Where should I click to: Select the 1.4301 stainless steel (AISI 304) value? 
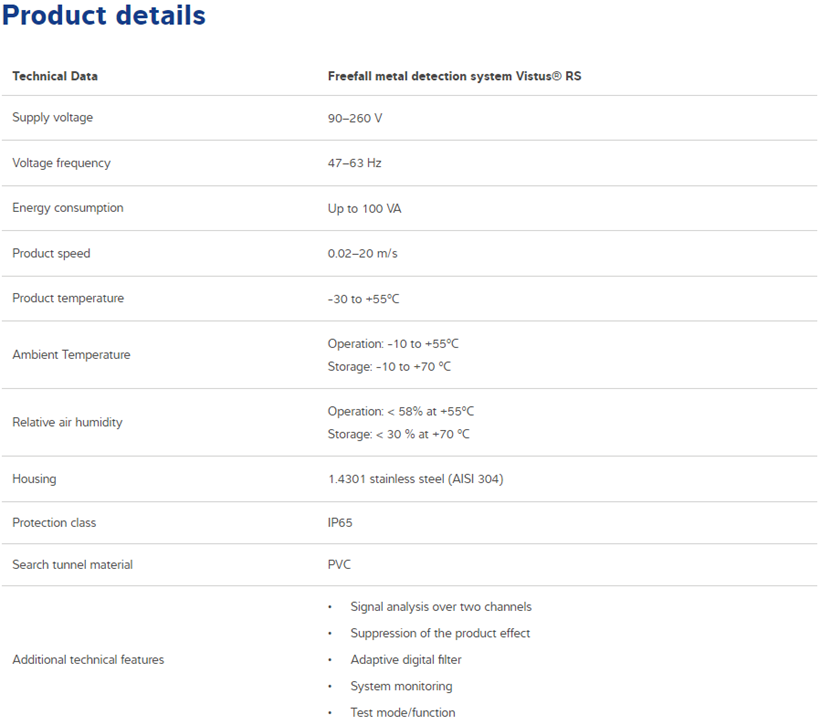coord(416,479)
